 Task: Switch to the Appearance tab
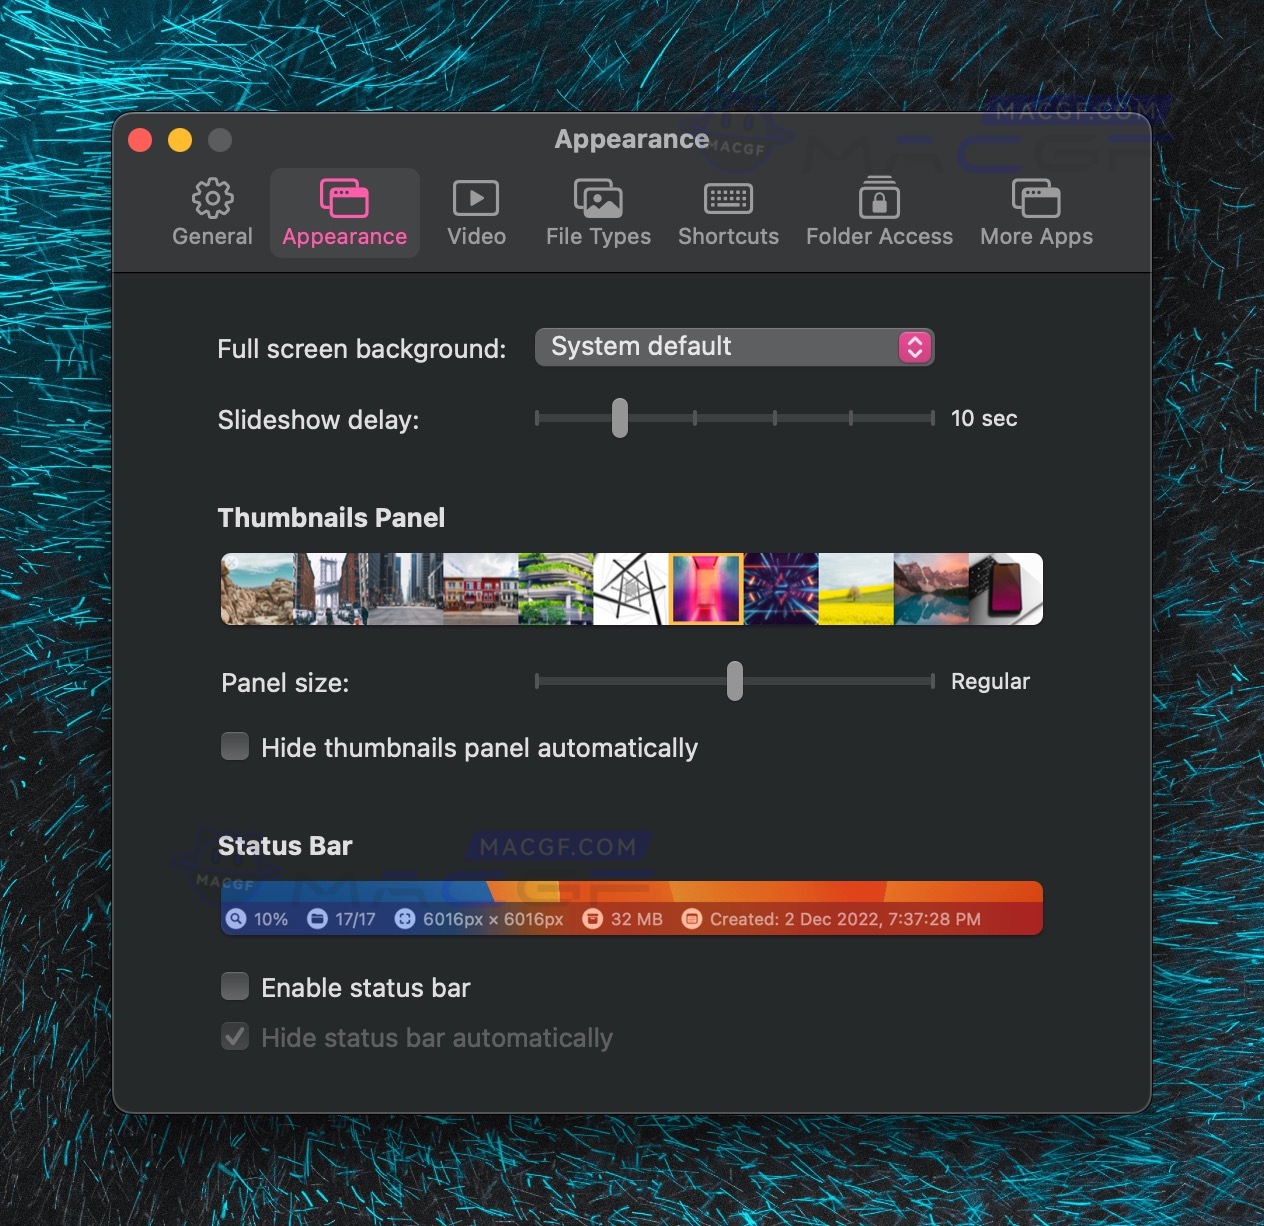point(344,212)
